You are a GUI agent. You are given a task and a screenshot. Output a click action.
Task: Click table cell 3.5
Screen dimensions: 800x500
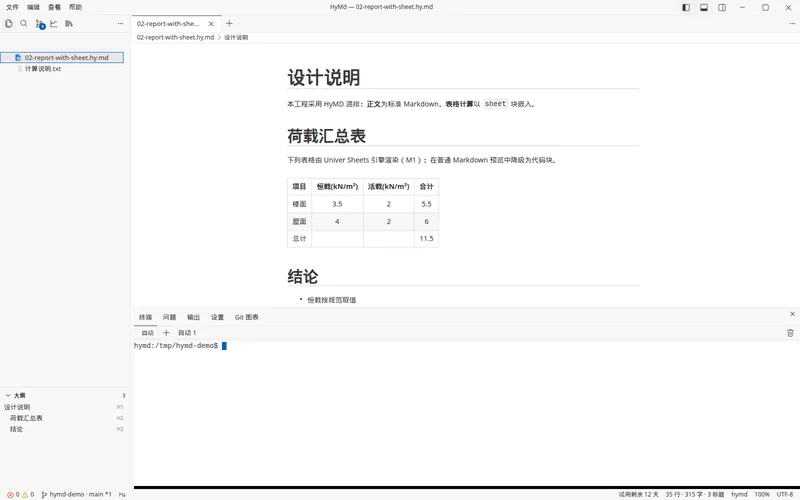(x=337, y=204)
